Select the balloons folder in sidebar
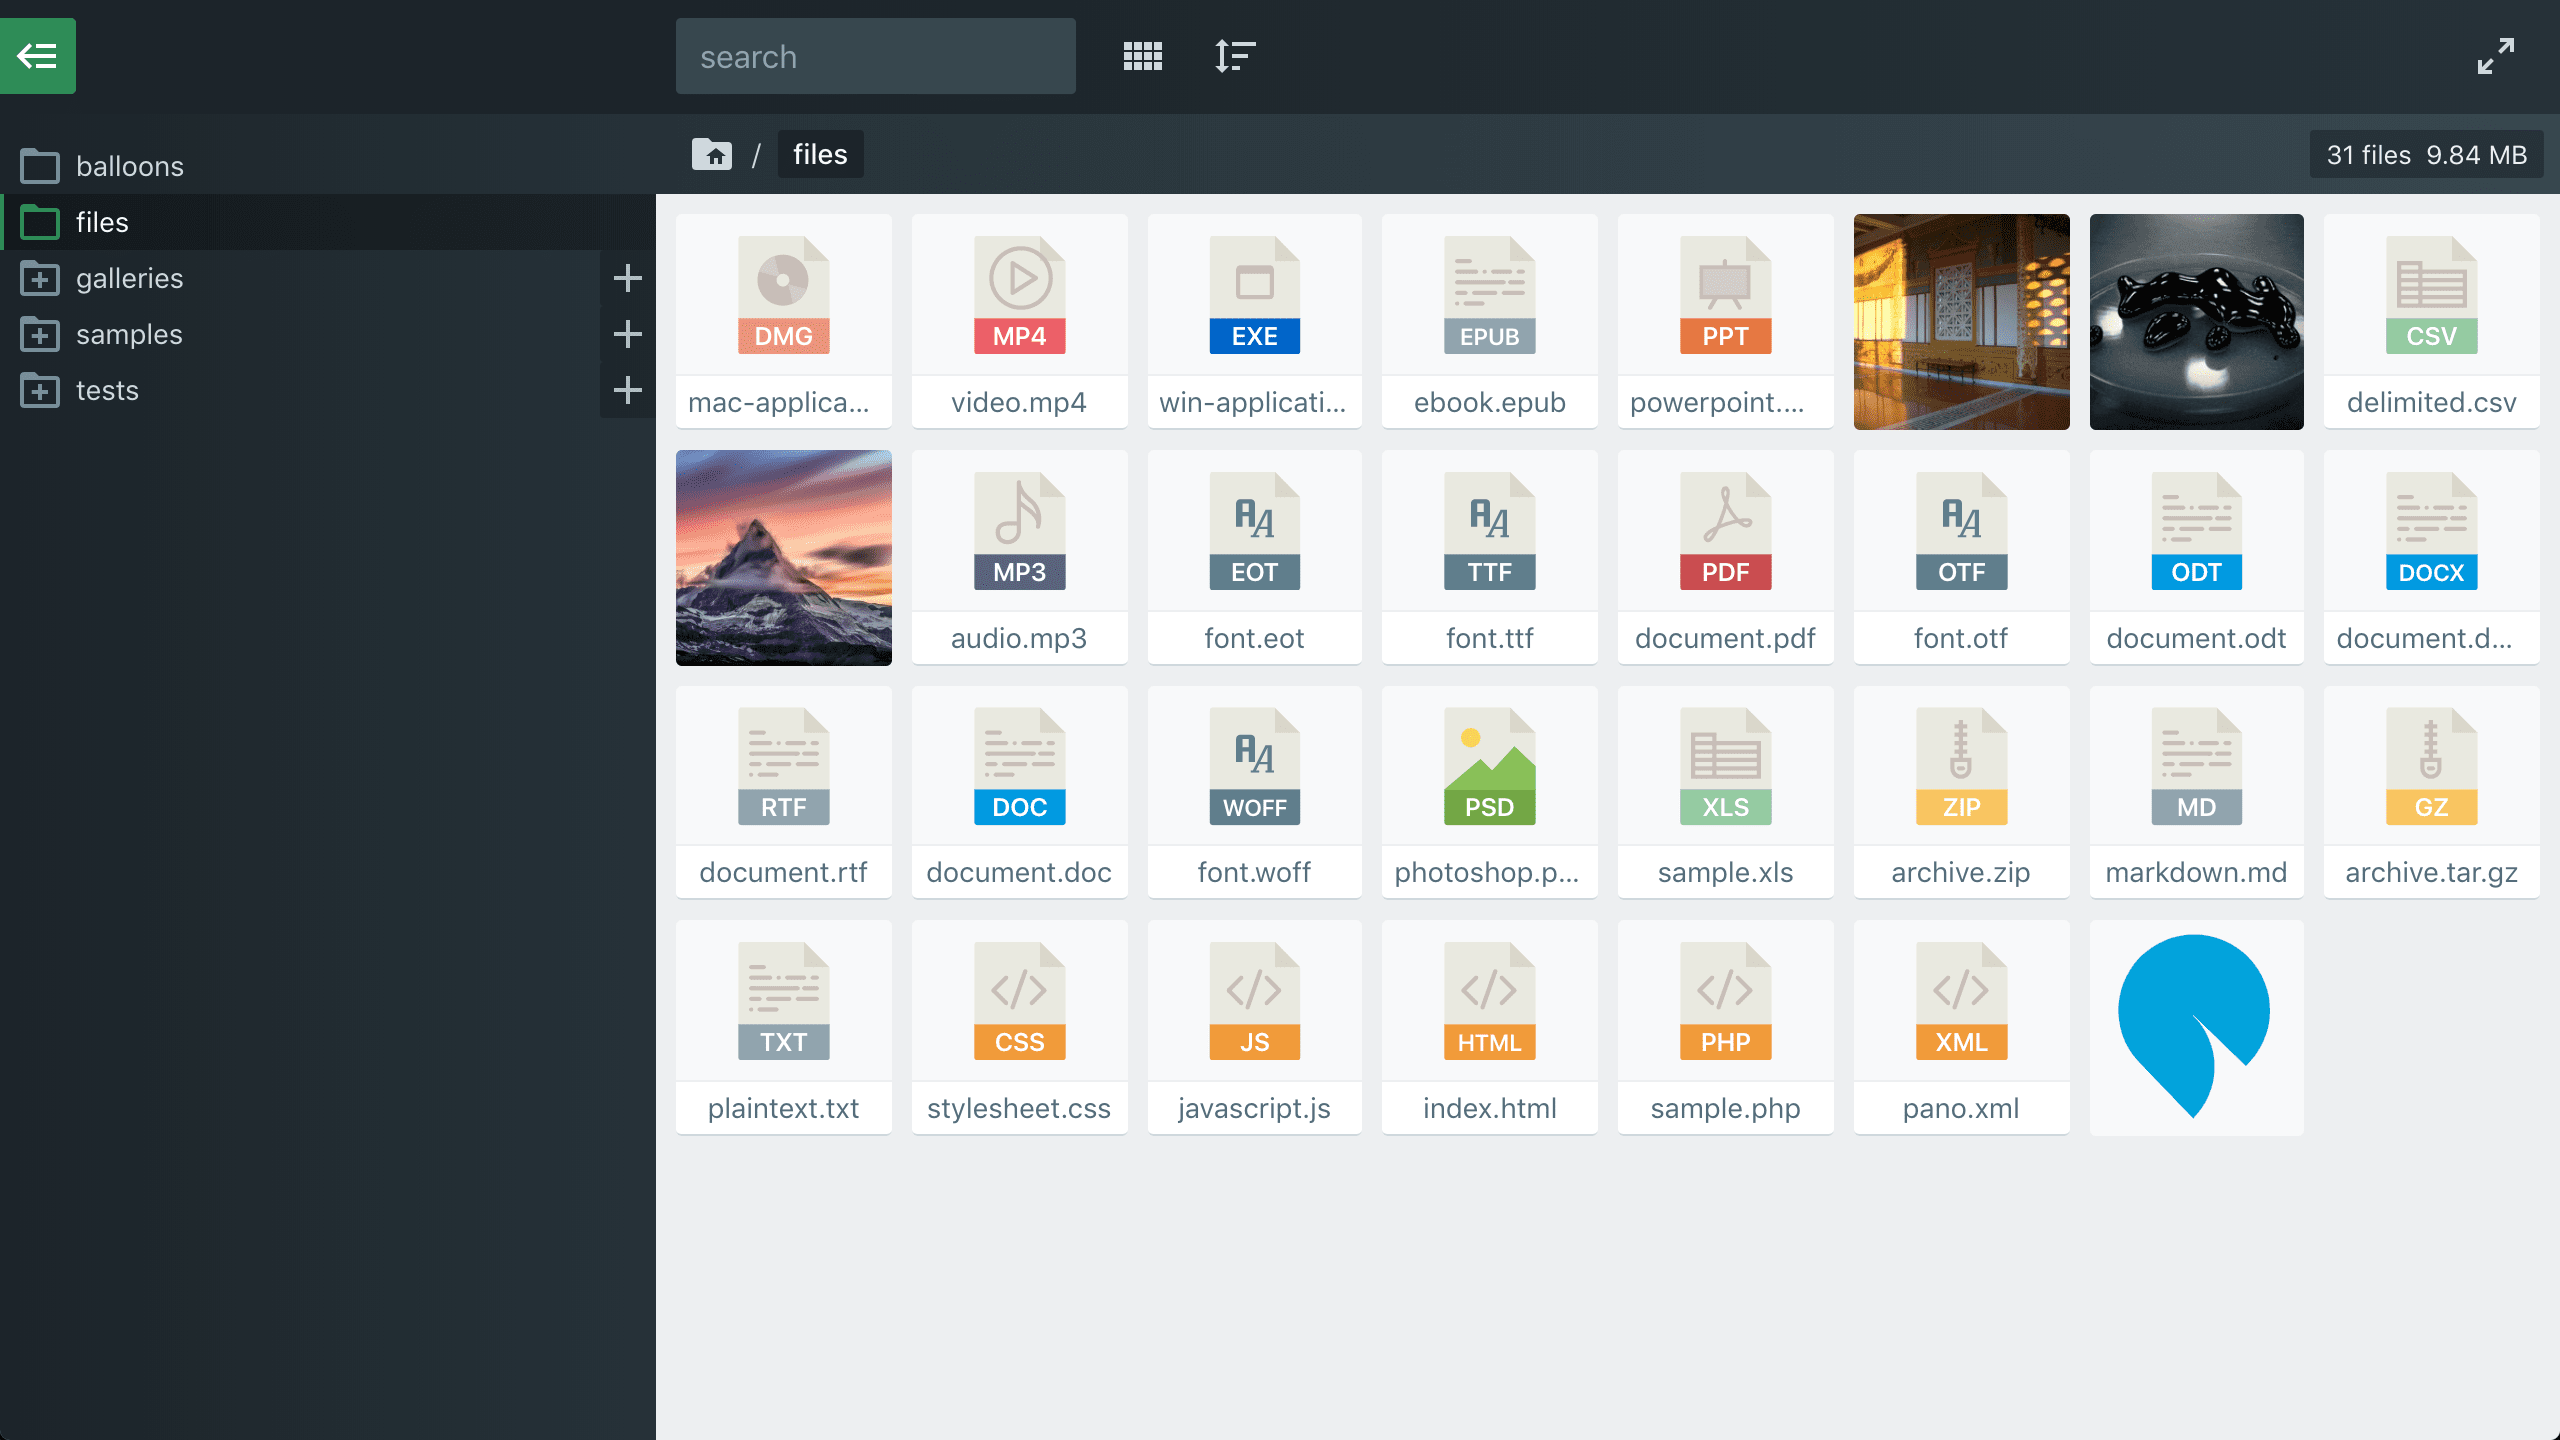This screenshot has width=2560, height=1440. tap(130, 166)
